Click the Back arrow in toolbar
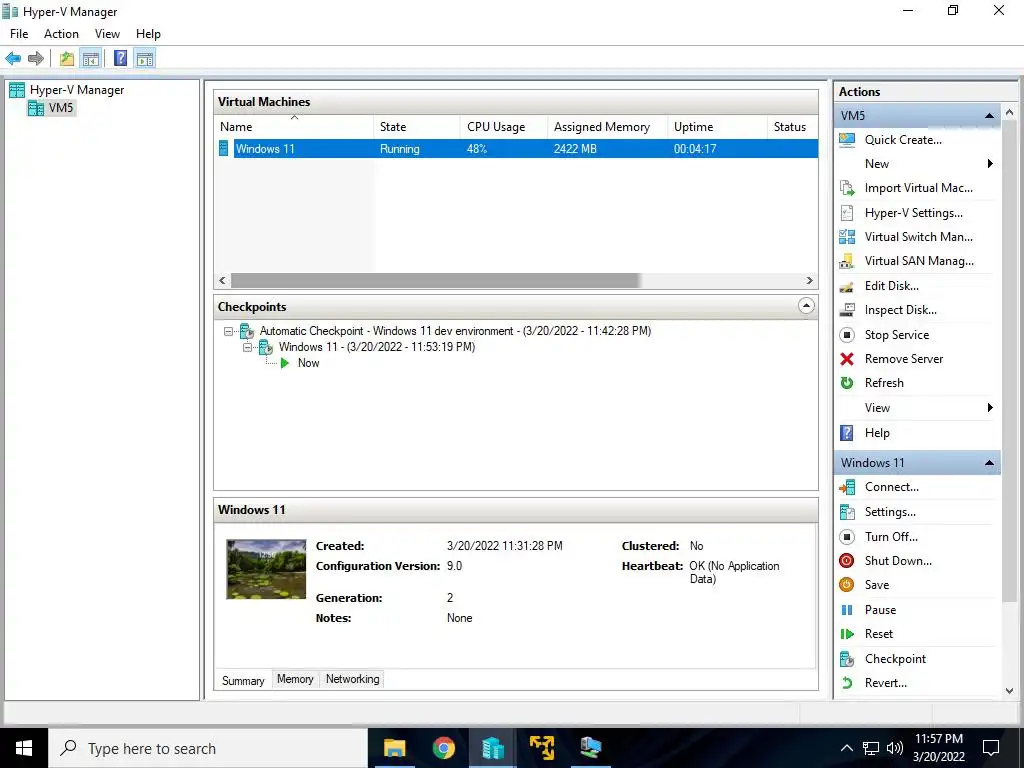This screenshot has height=768, width=1024. coord(13,59)
